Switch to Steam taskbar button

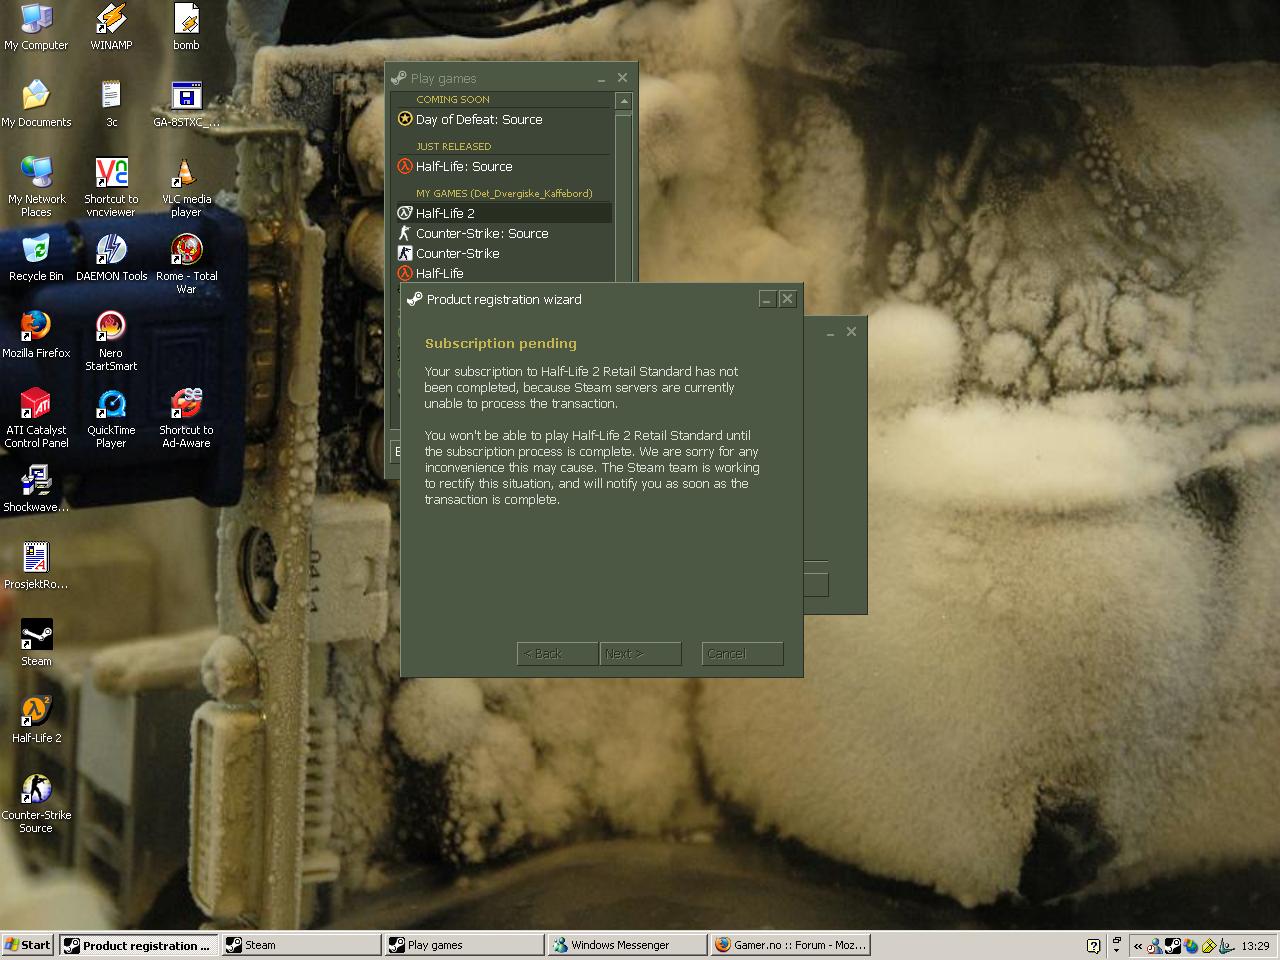301,945
